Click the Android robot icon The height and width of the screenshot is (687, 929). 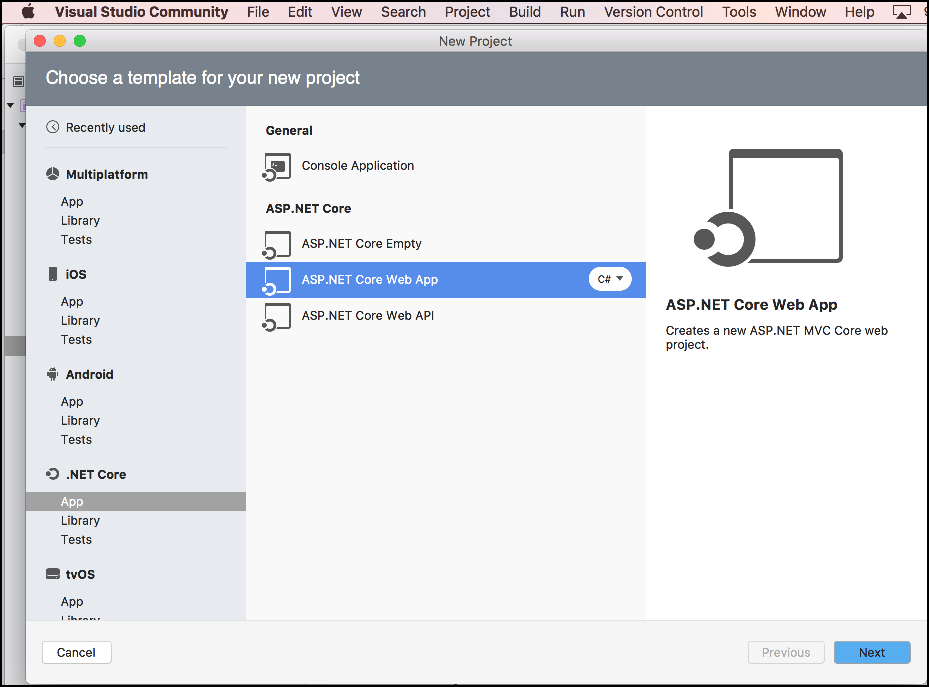click(x=53, y=374)
